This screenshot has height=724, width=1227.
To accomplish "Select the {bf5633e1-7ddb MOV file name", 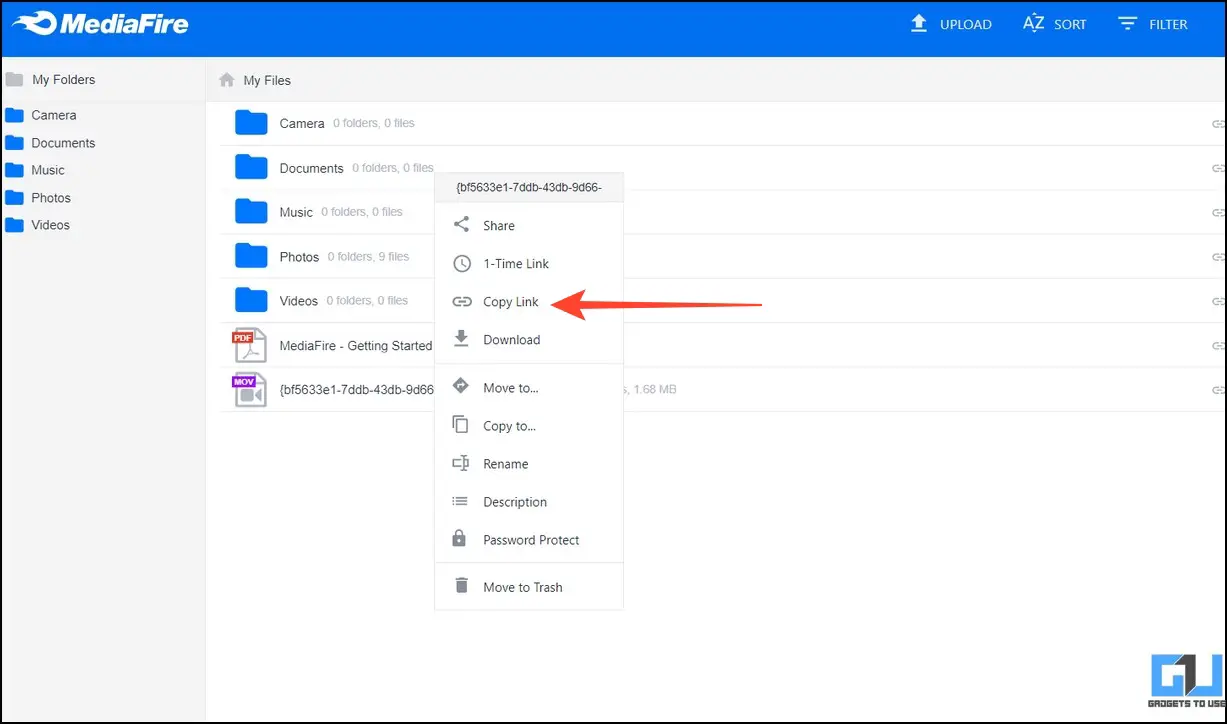I will [357, 390].
